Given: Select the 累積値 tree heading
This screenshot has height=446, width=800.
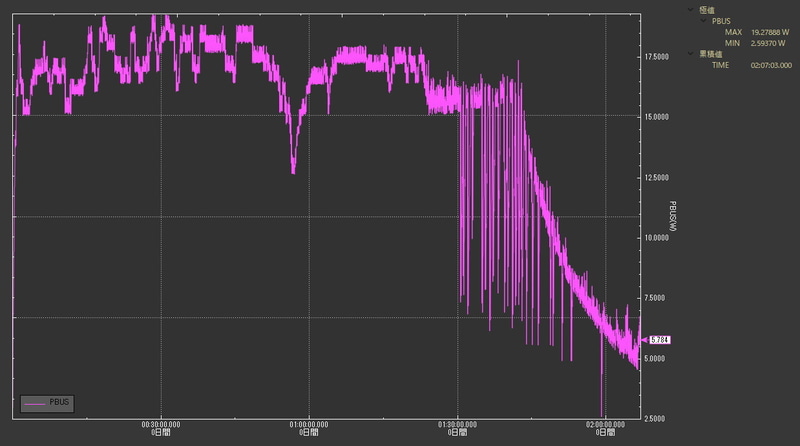Looking at the screenshot, I should point(710,54).
